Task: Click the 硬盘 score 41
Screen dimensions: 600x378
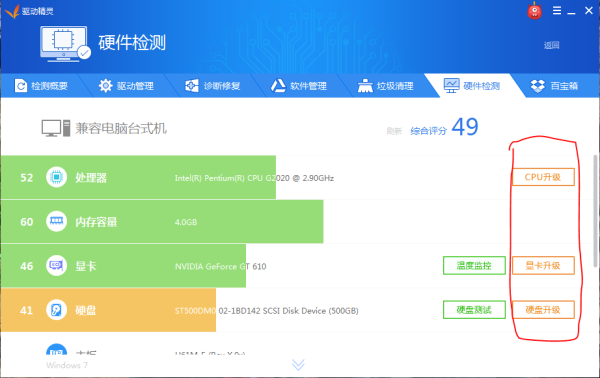Action: point(27,310)
